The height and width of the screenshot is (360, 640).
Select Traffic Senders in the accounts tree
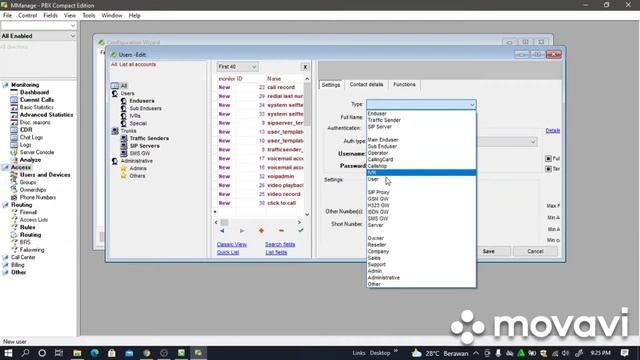coord(149,138)
